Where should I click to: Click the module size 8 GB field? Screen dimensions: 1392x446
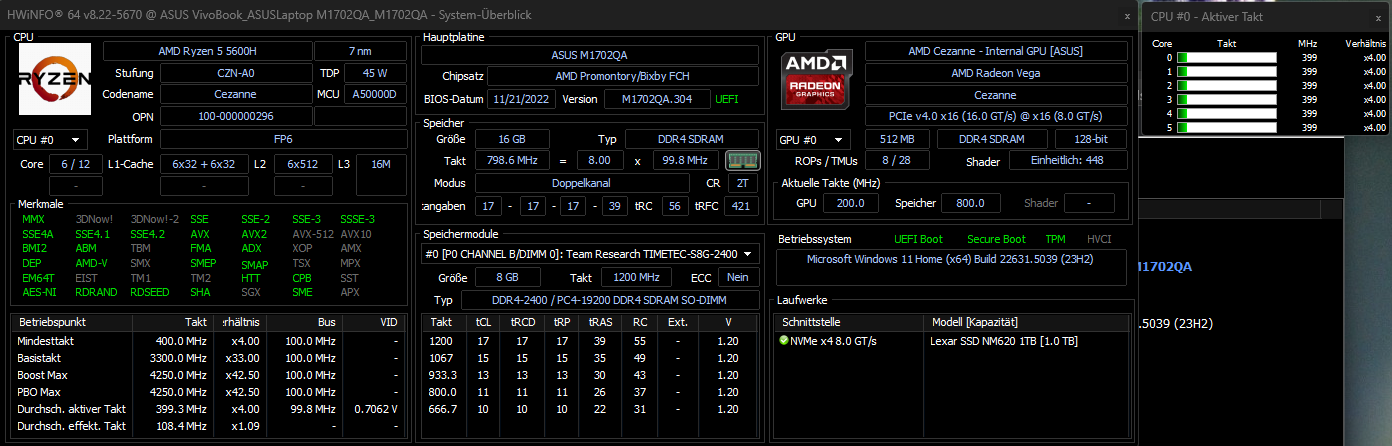(510, 277)
